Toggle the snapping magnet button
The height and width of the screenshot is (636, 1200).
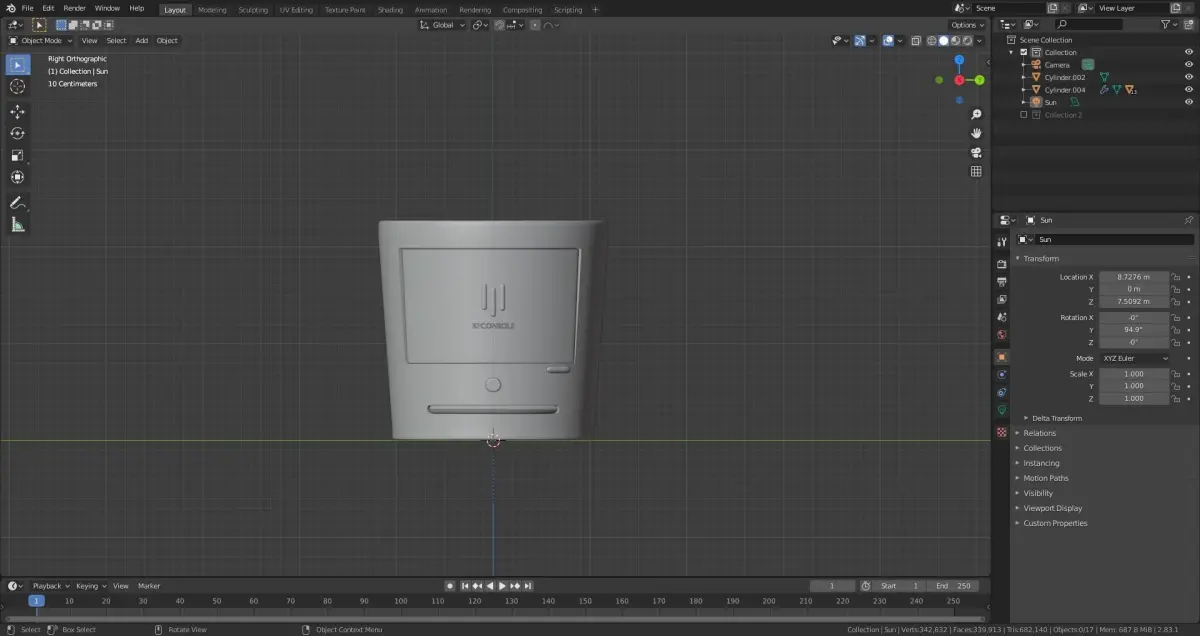coord(499,25)
